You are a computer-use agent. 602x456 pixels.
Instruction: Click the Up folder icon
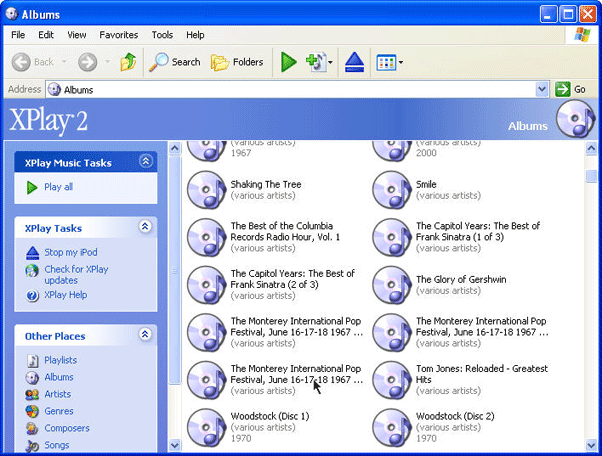128,62
